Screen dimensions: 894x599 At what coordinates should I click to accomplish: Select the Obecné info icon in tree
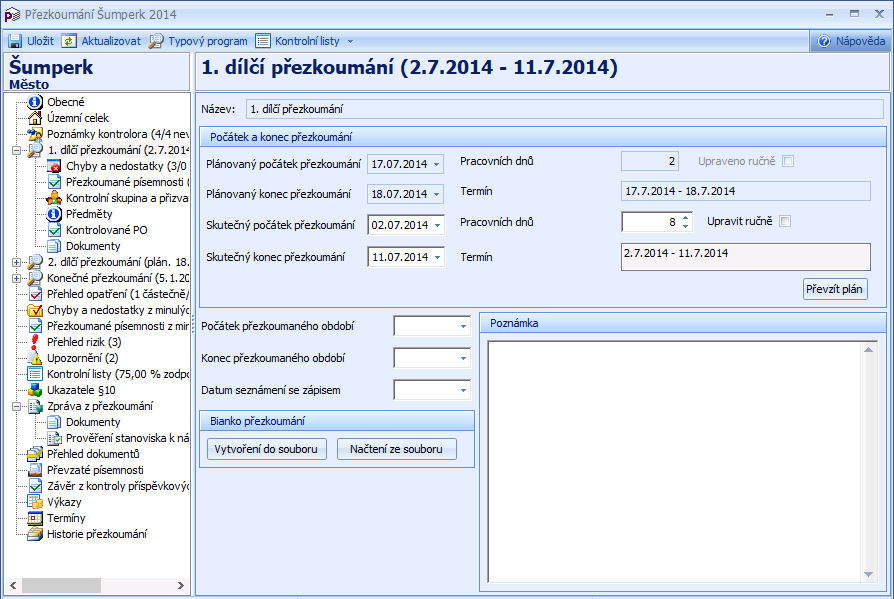click(35, 102)
